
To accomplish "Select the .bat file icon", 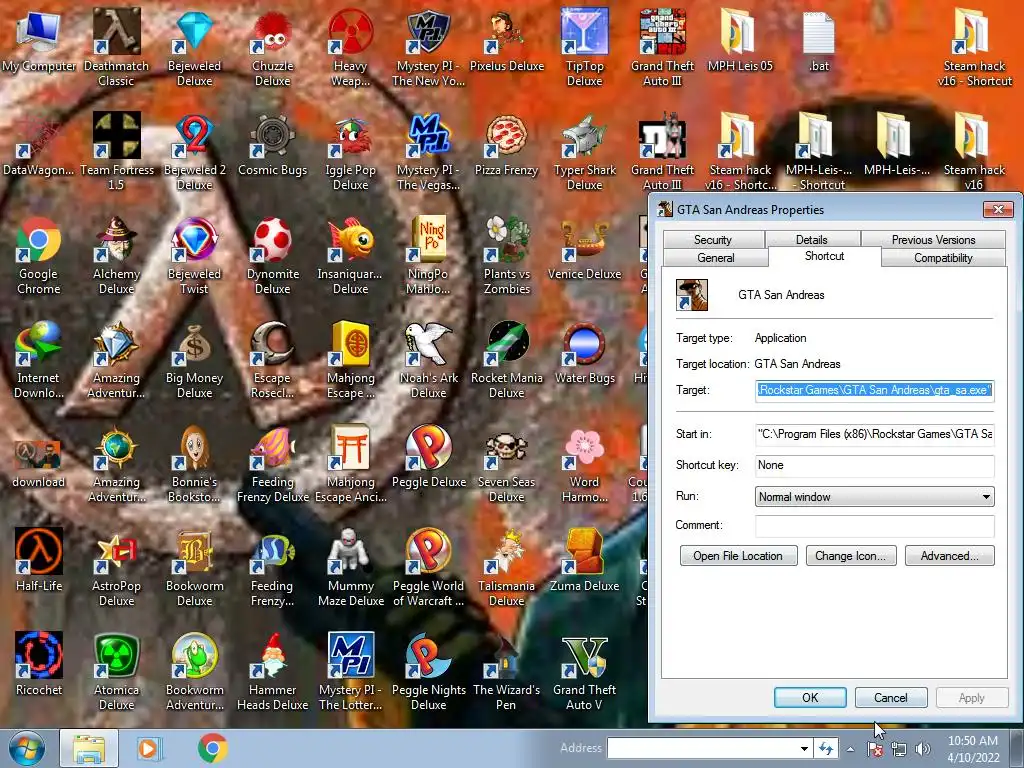I will [x=818, y=31].
